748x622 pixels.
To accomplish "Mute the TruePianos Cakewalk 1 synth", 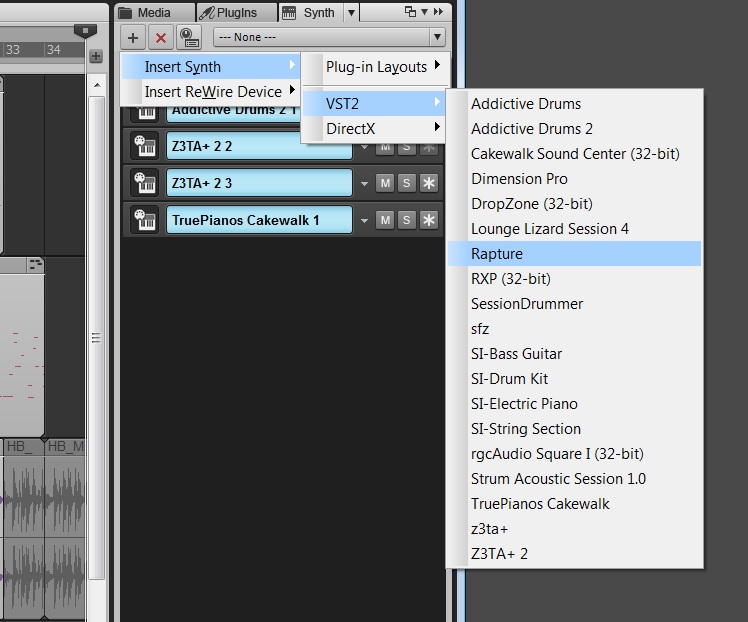I will coord(385,220).
